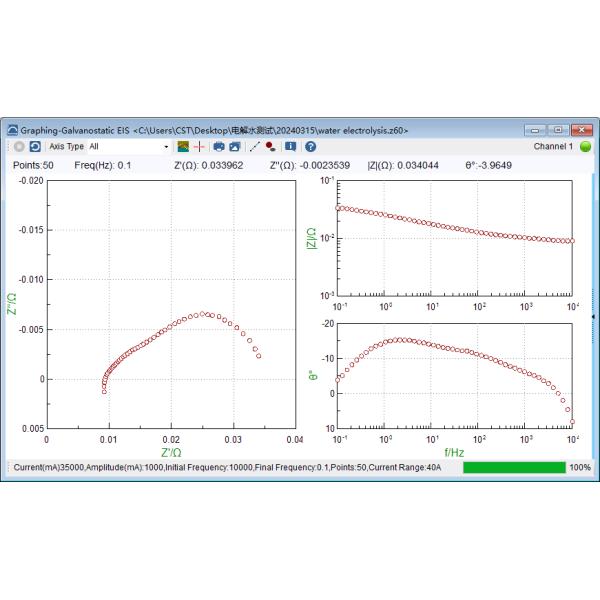The width and height of the screenshot is (600, 600).
Task: Click the f/Hz axis label
Action: point(454,453)
